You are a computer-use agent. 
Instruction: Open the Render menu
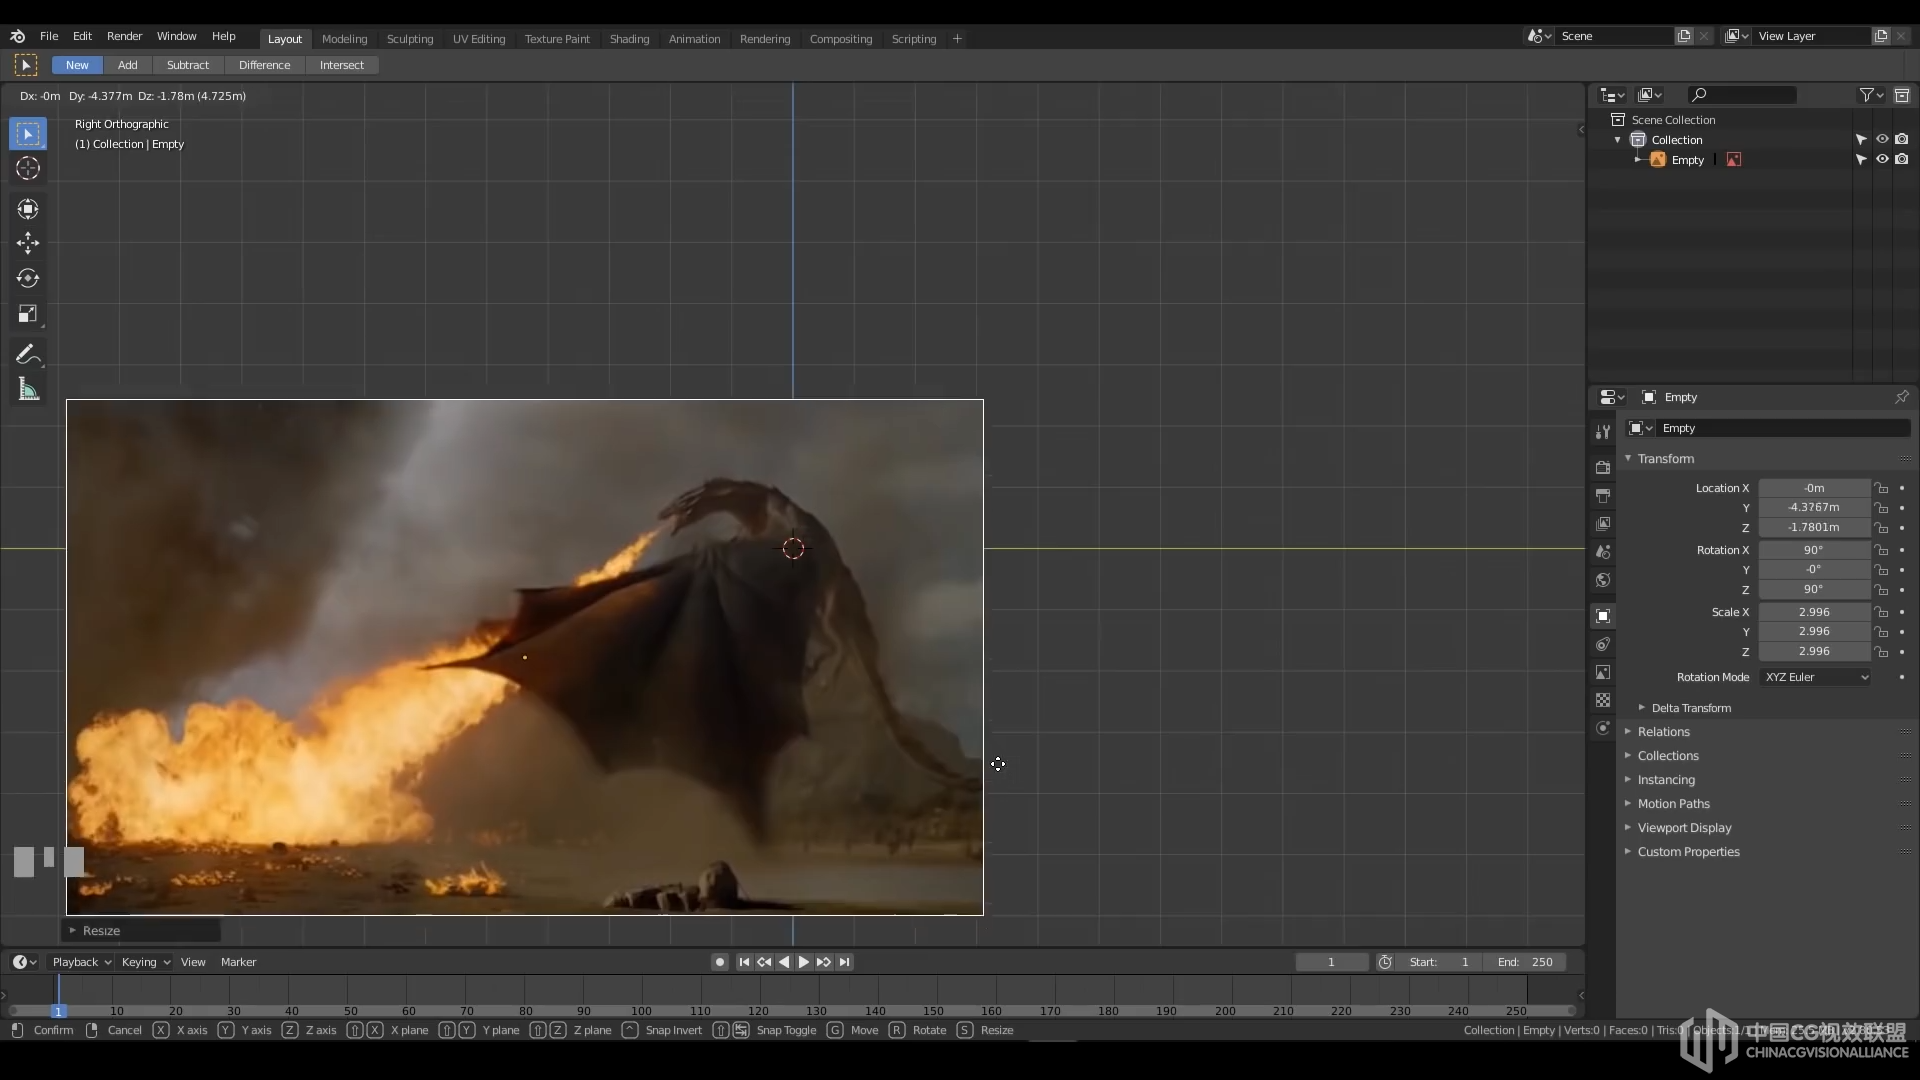pyautogui.click(x=124, y=36)
